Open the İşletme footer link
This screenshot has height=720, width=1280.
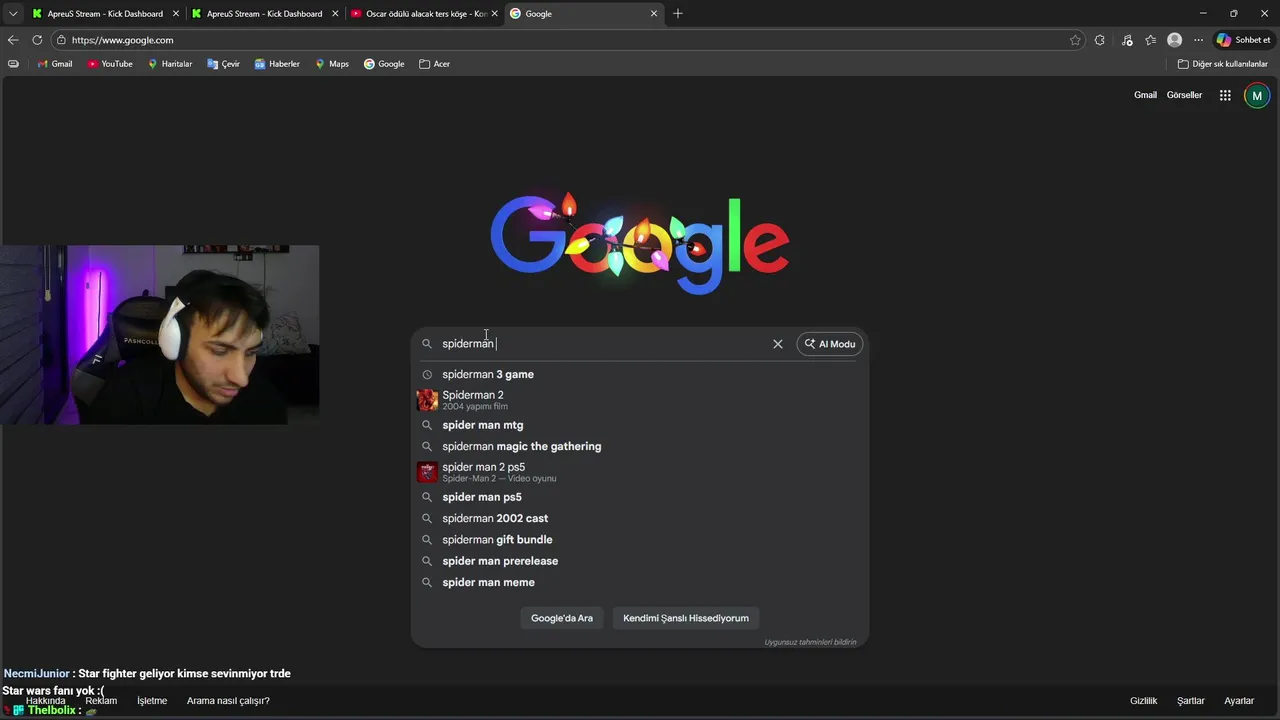click(152, 701)
